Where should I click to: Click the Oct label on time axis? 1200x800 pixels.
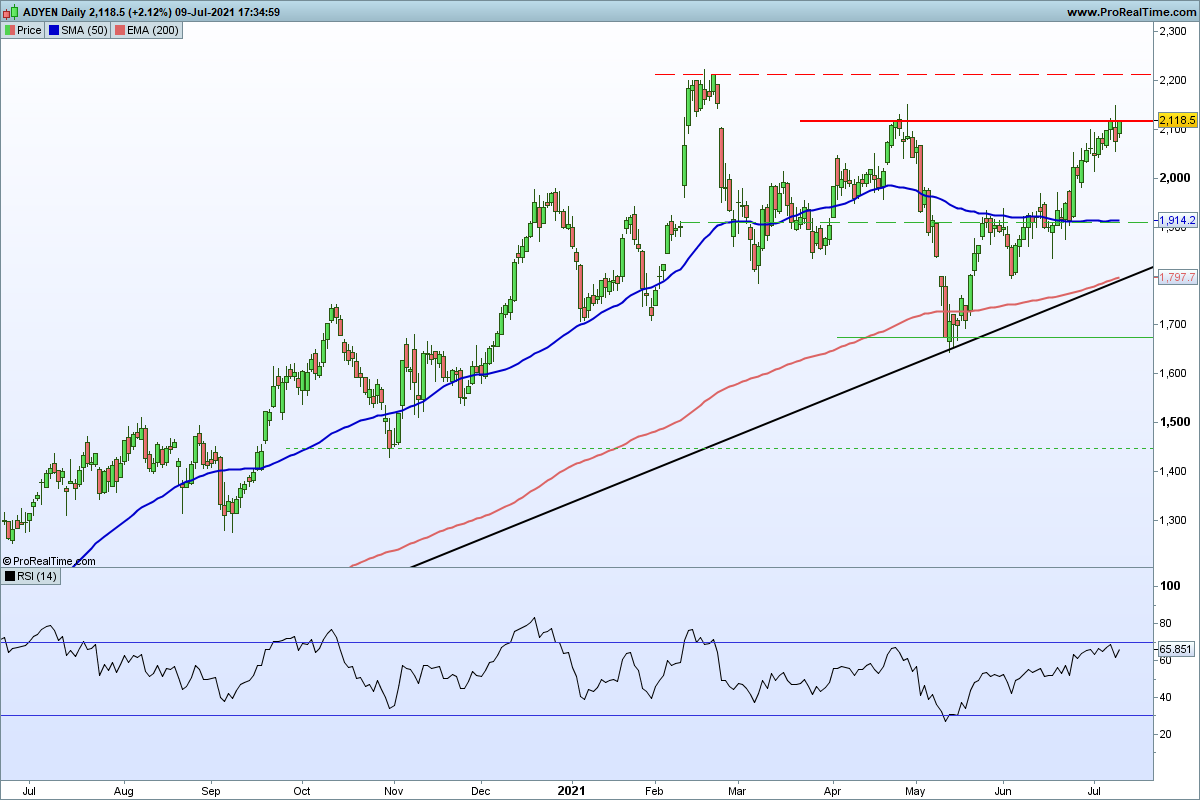300,790
